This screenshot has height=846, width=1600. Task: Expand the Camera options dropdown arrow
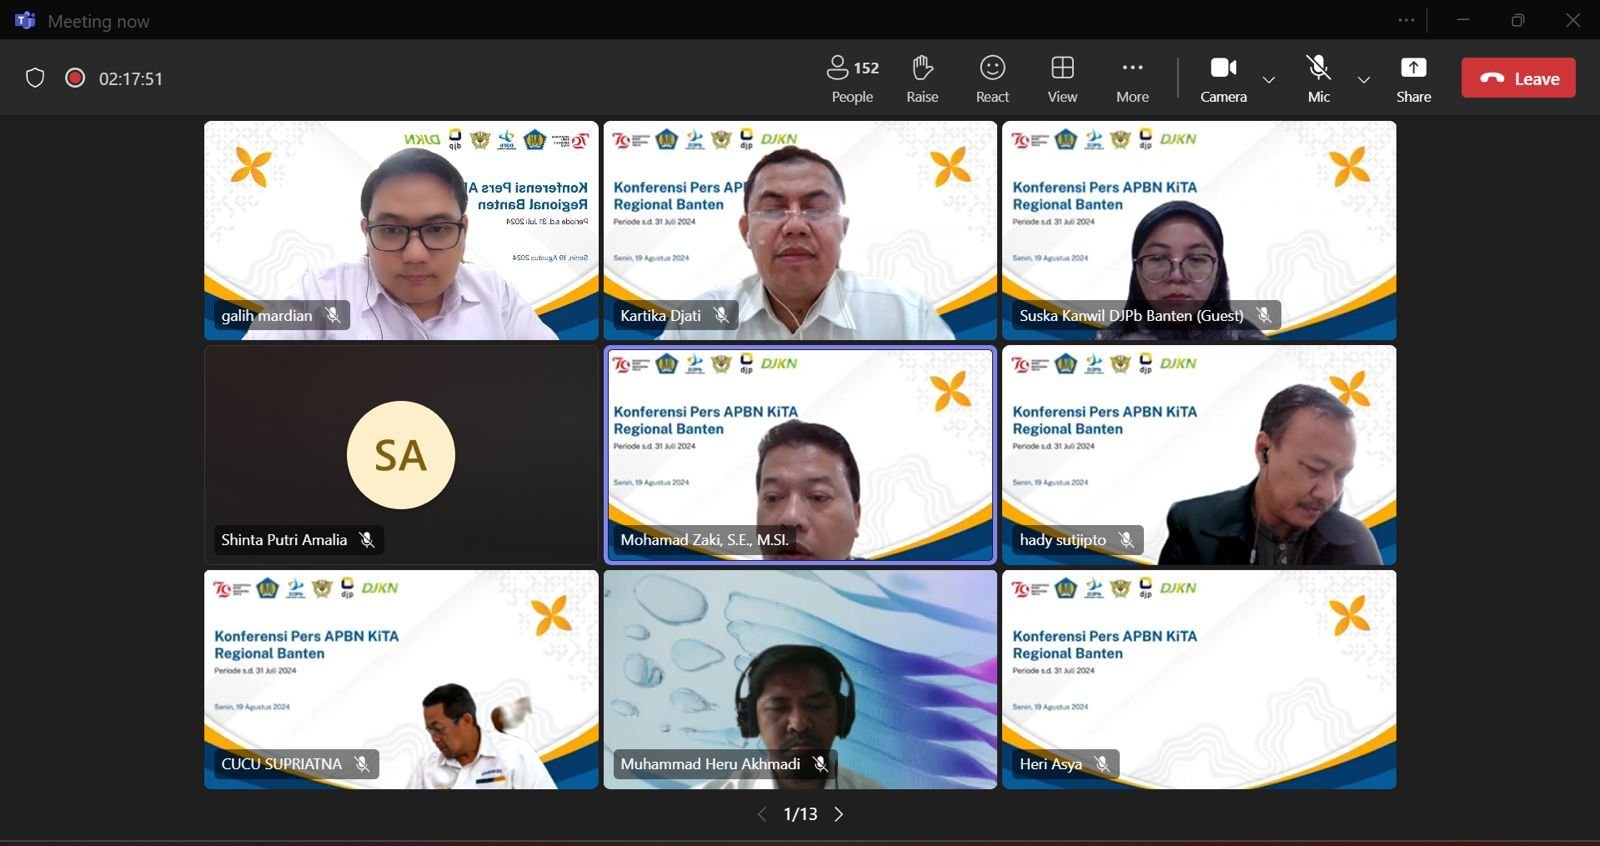coord(1269,80)
